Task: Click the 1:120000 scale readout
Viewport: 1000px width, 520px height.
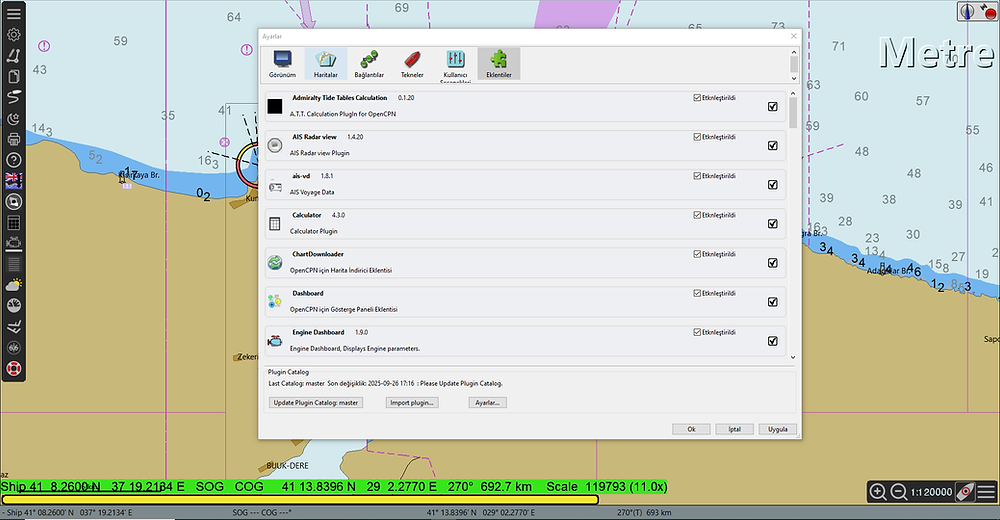Action: 931,492
